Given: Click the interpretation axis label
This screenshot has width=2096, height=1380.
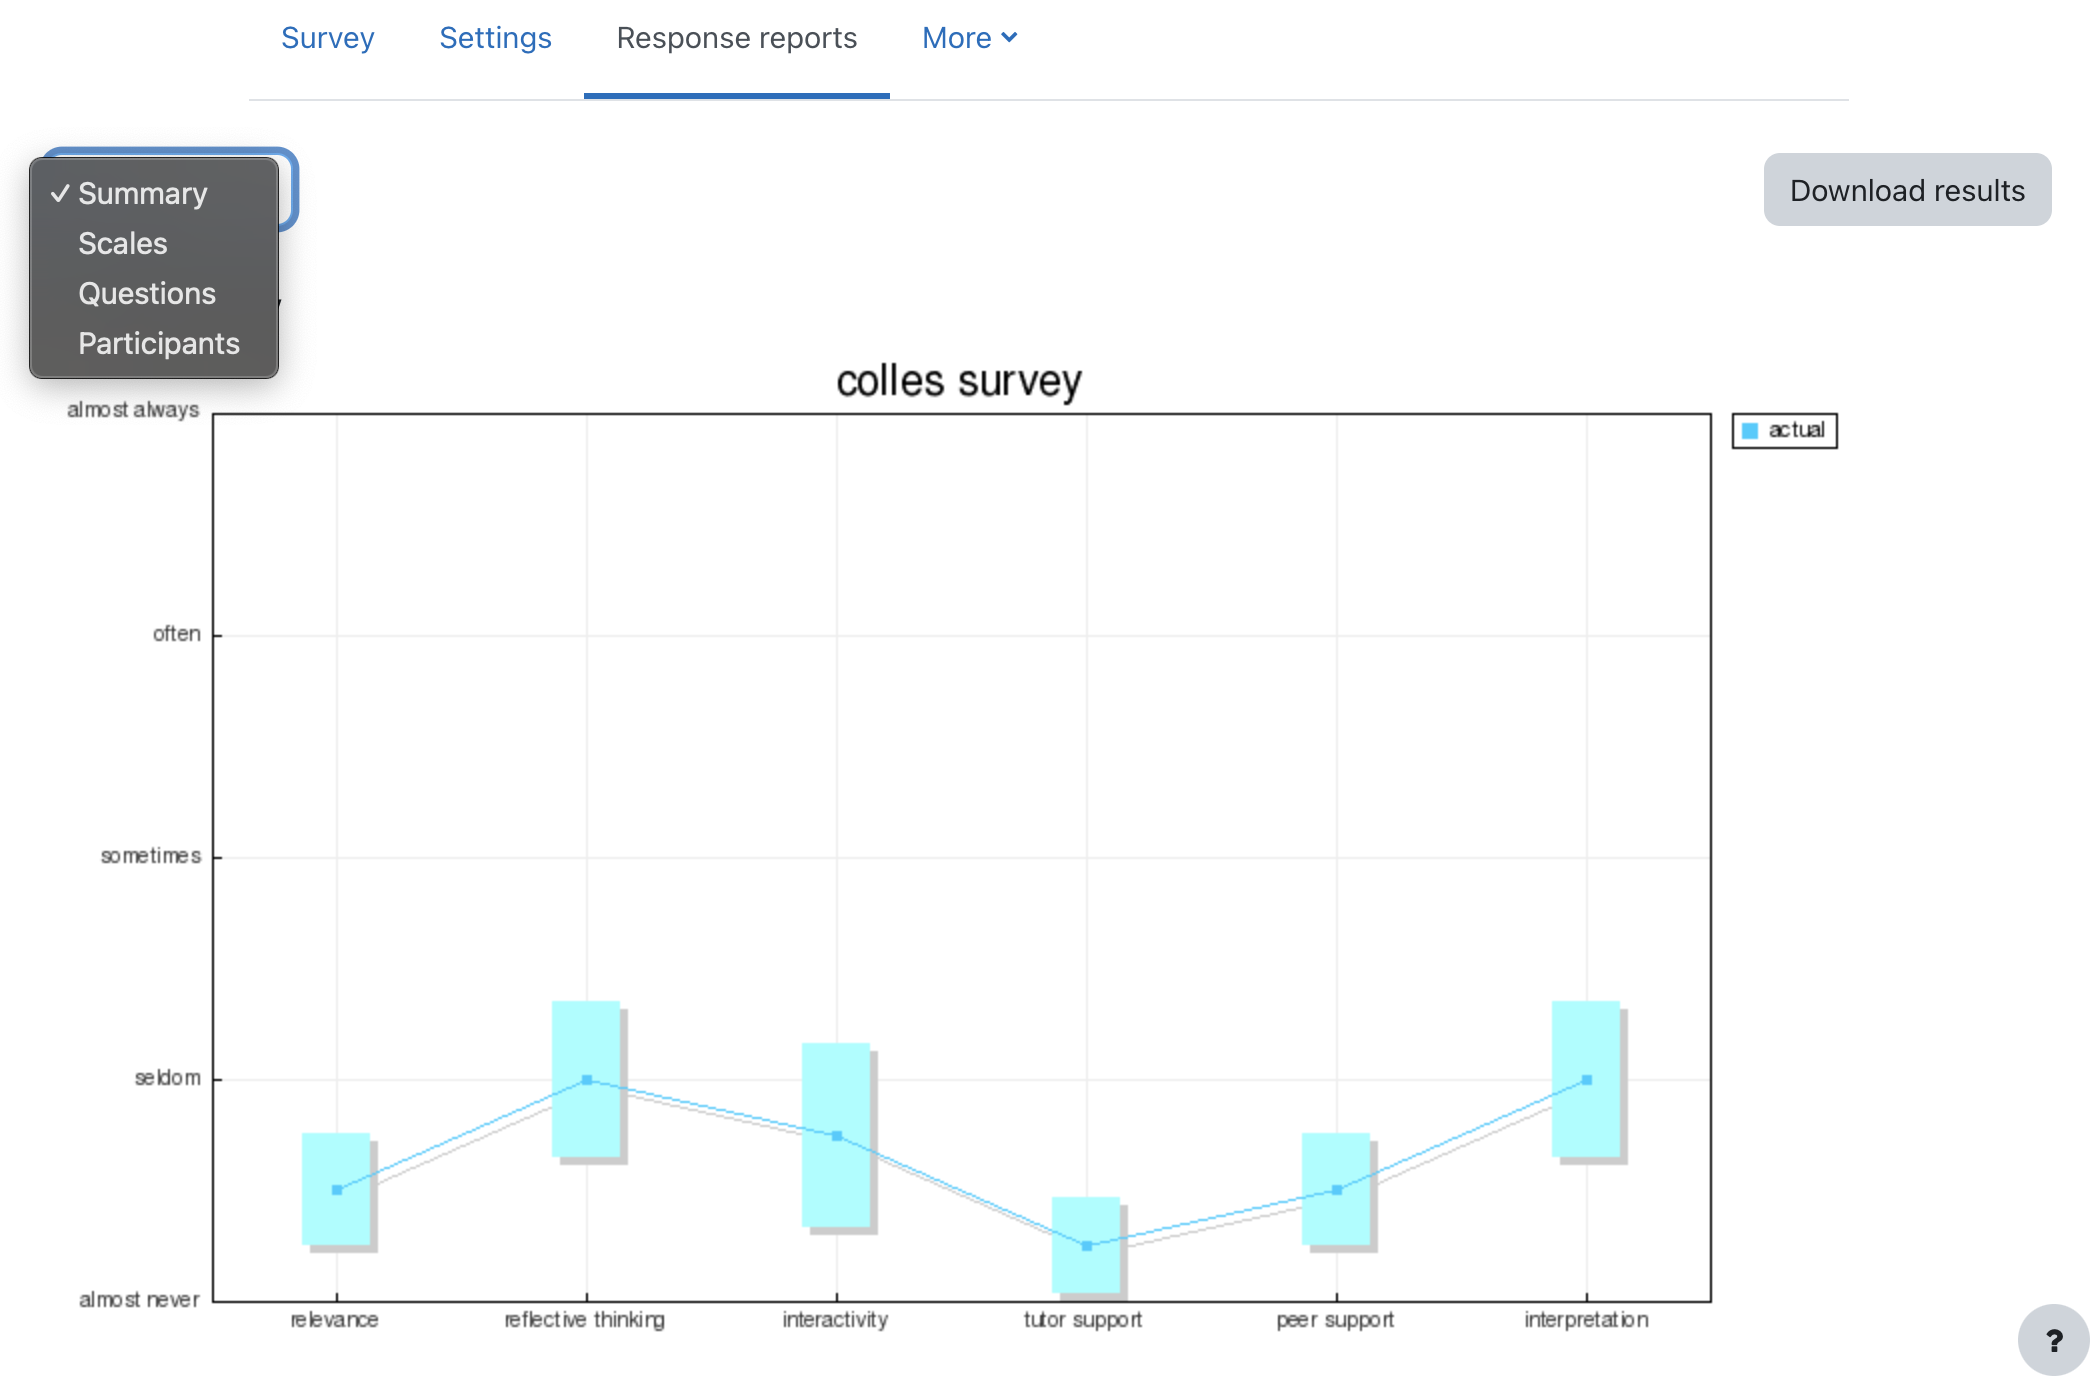Looking at the screenshot, I should 1586,1319.
